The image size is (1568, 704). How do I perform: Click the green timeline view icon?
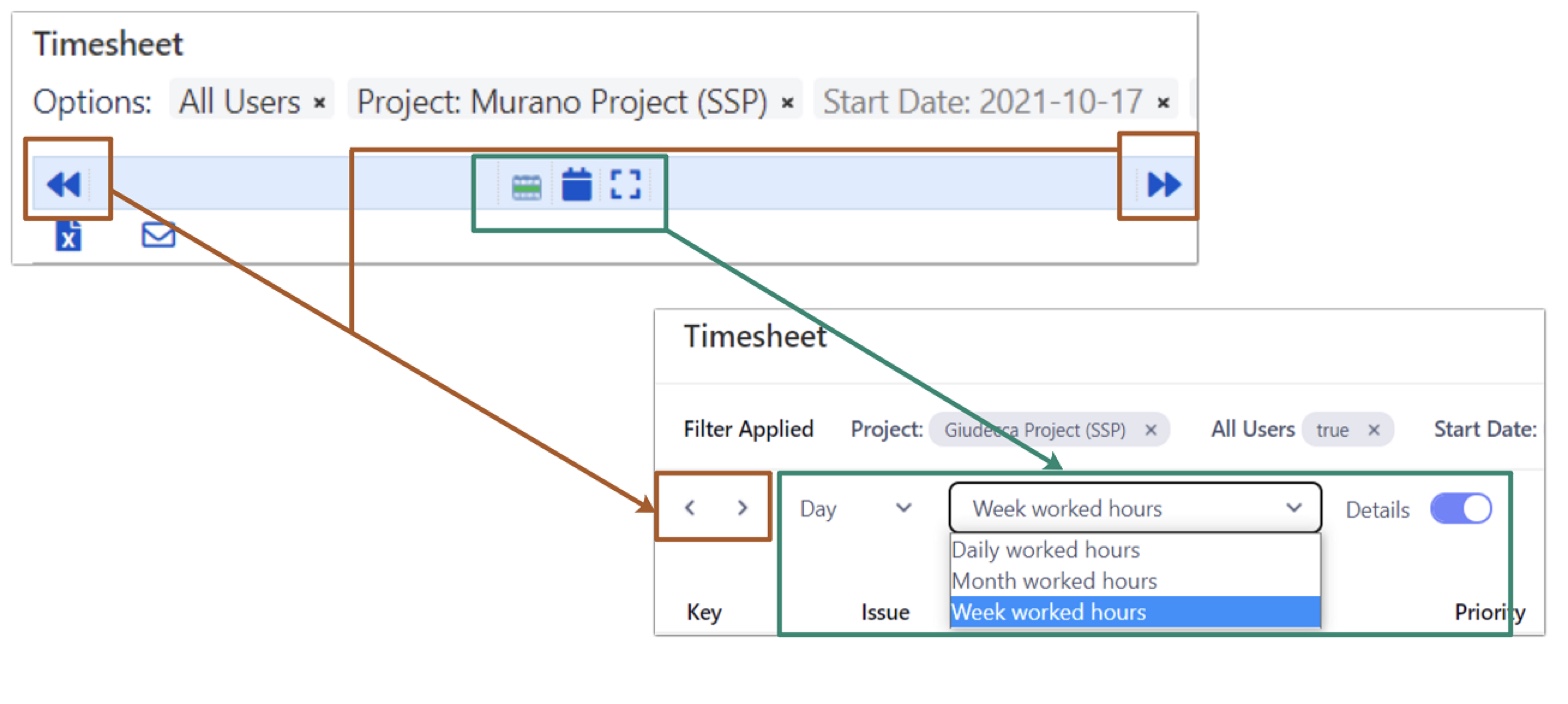tap(526, 186)
